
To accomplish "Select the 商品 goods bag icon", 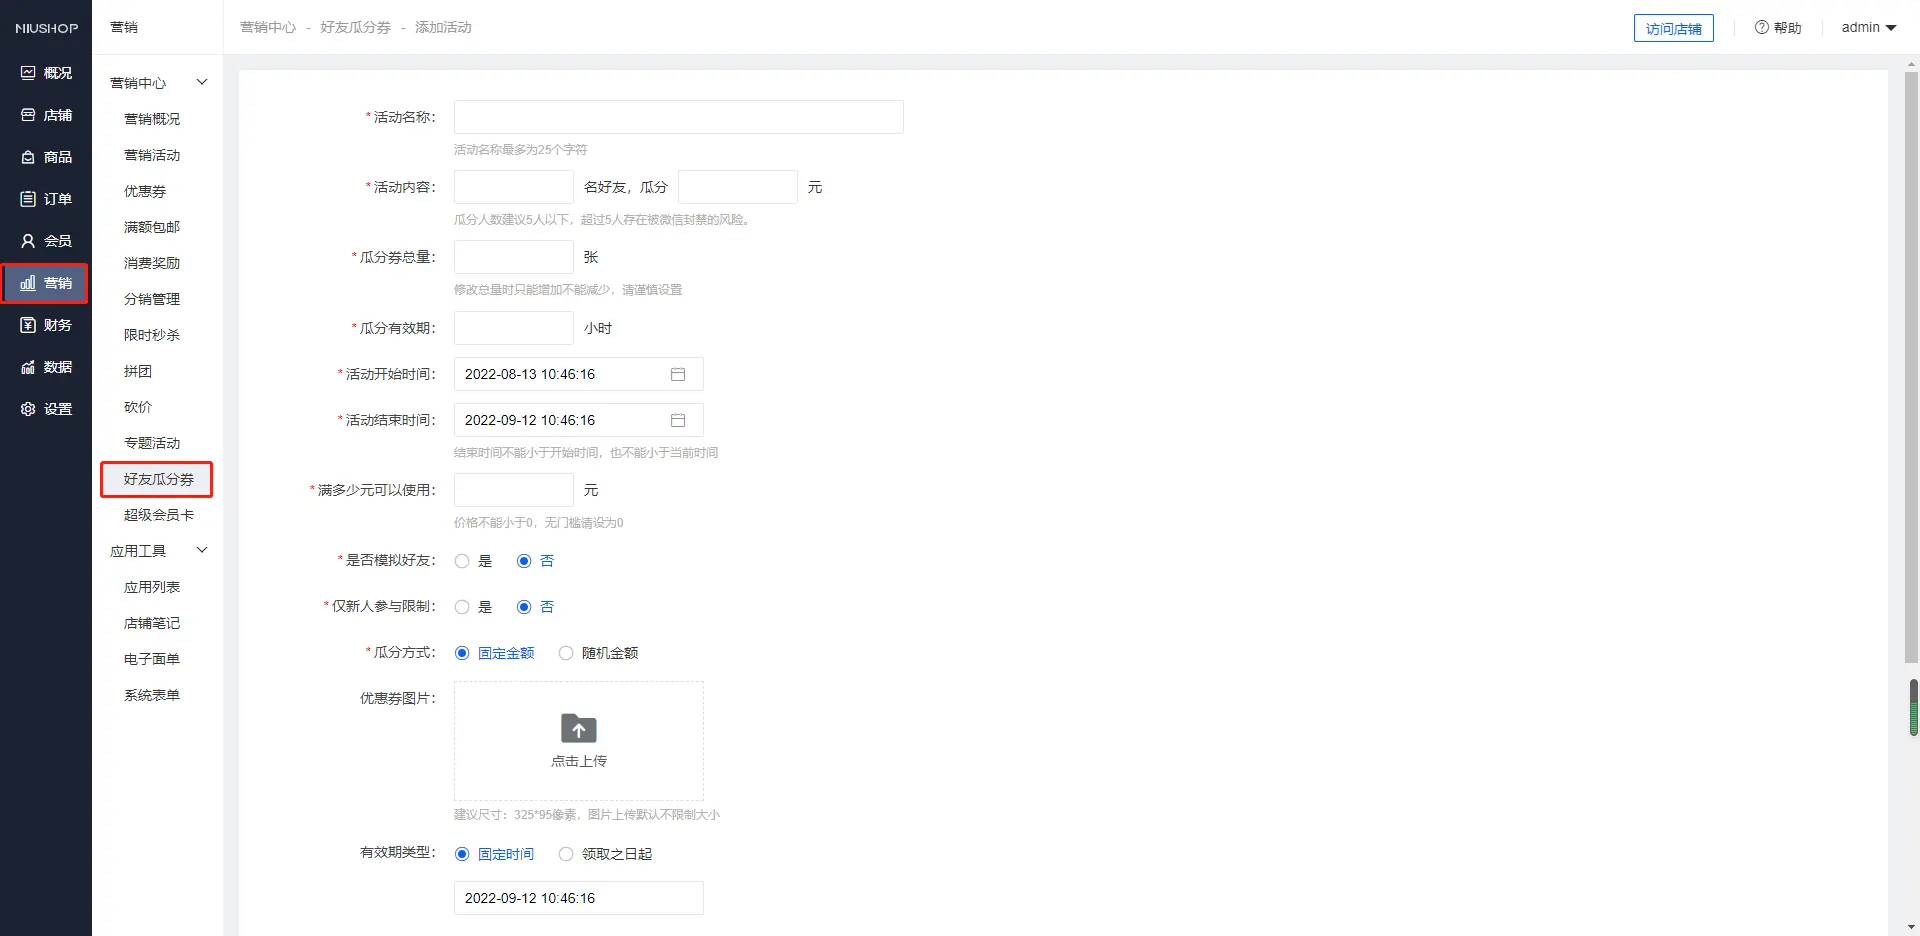I will pos(28,157).
